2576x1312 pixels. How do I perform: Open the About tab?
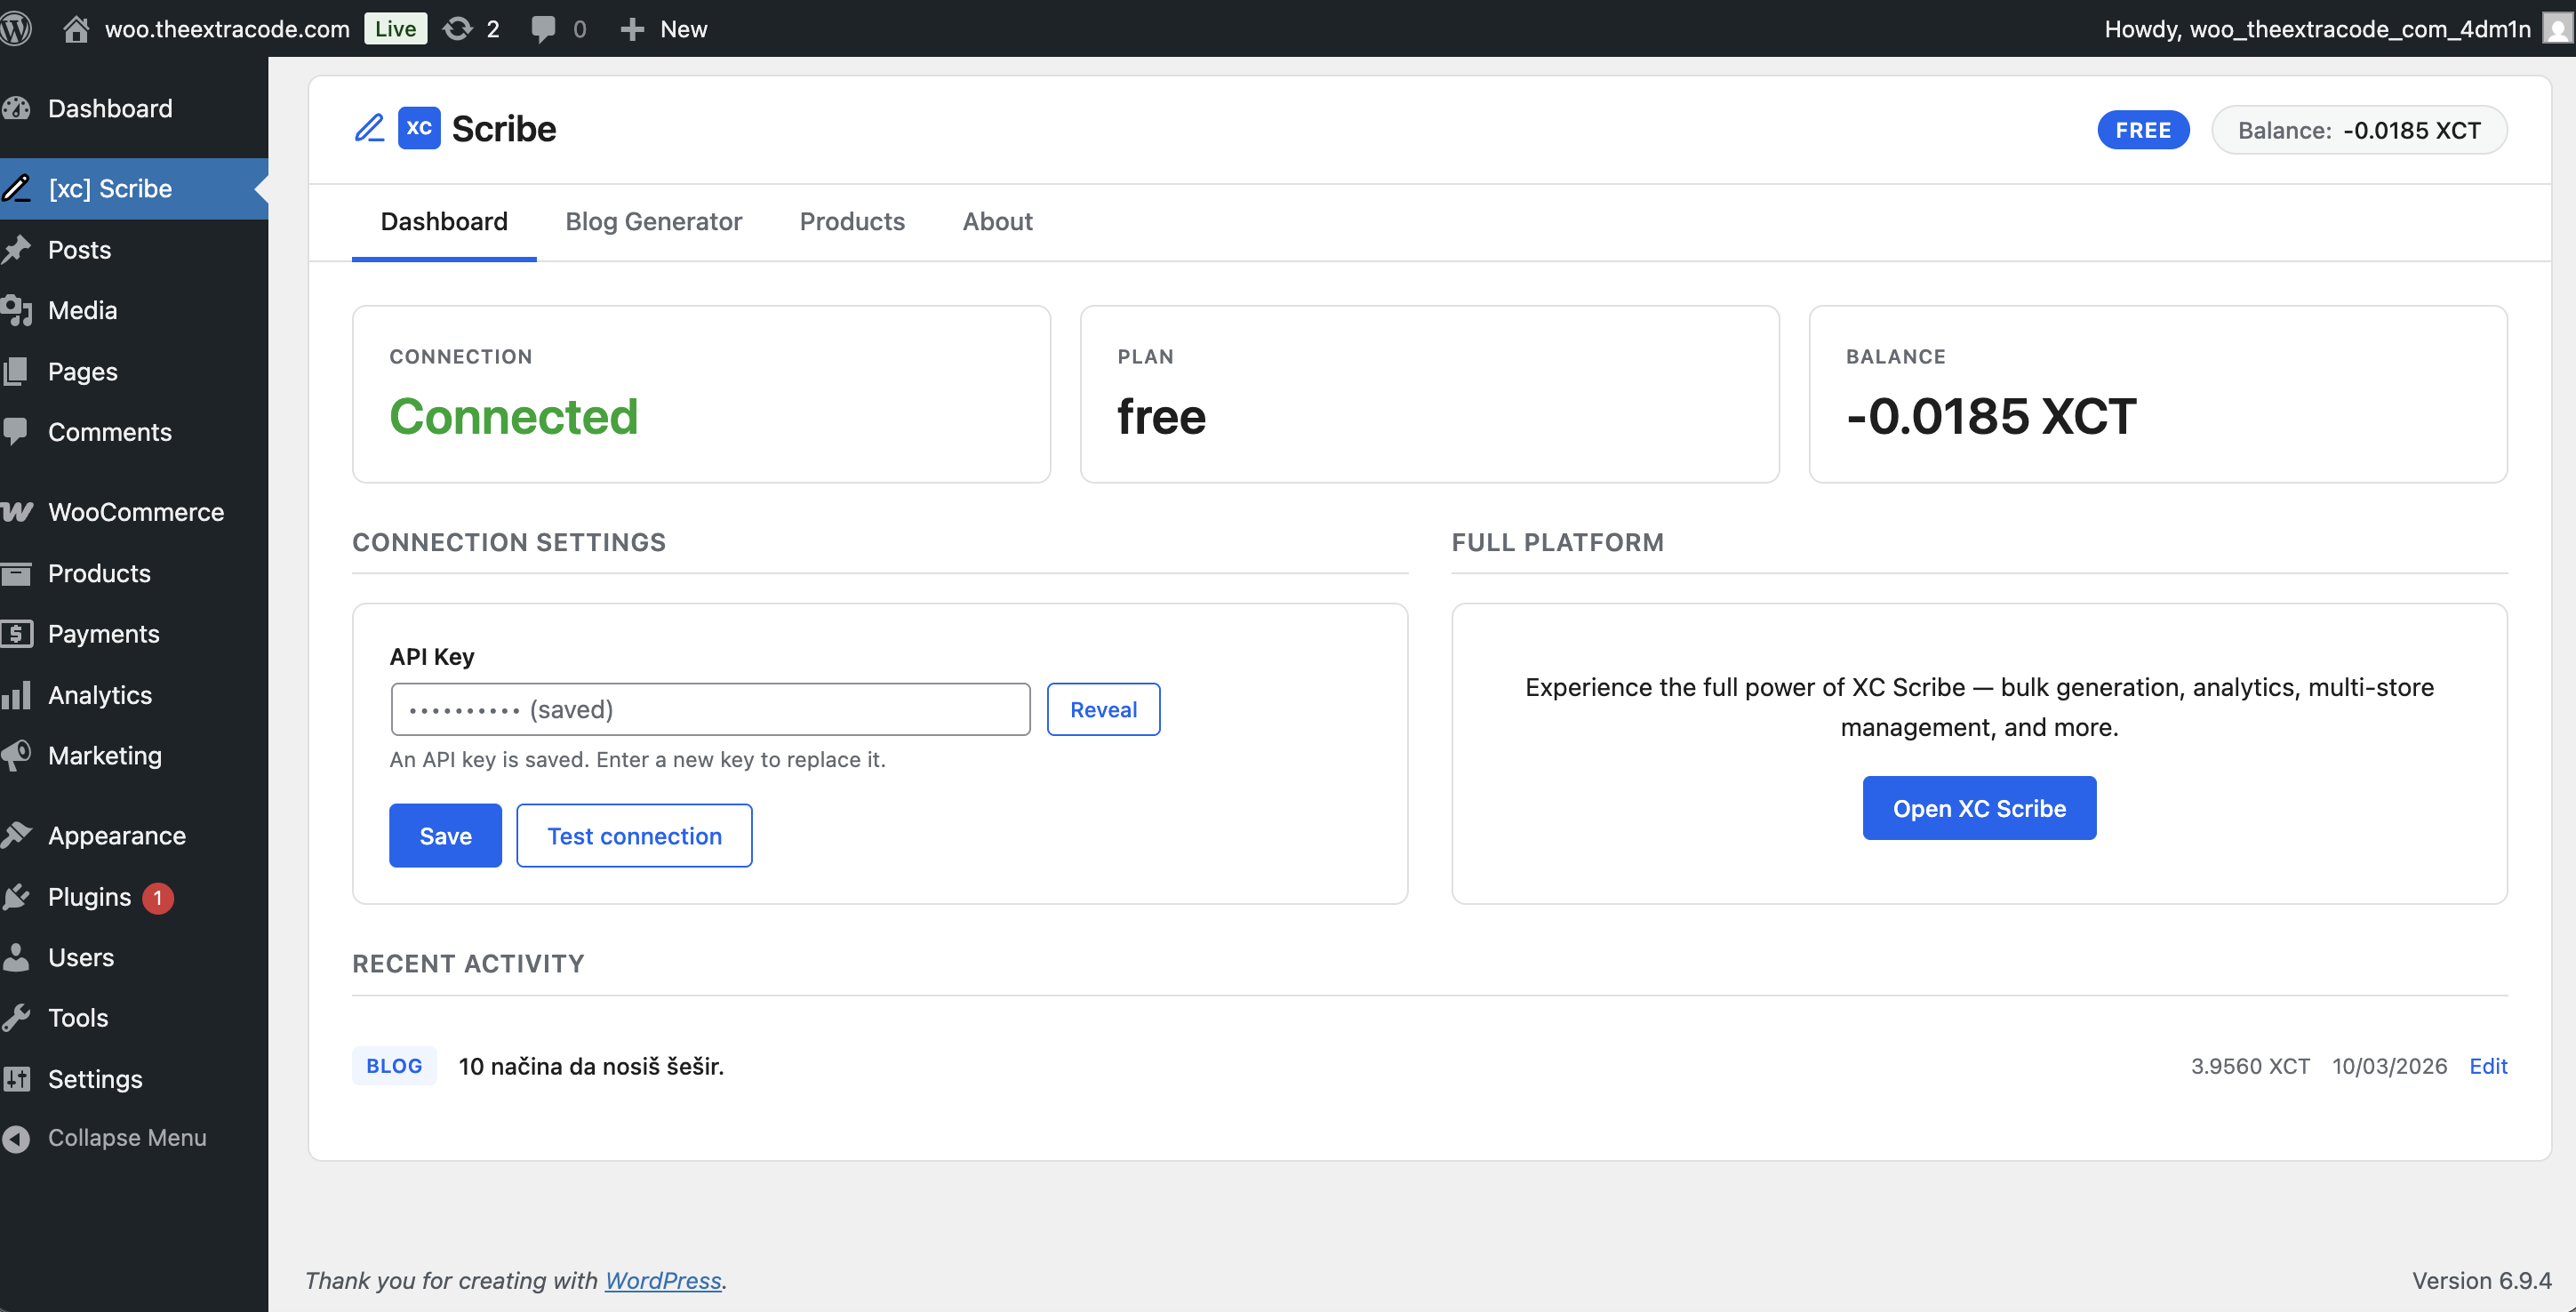coord(997,221)
